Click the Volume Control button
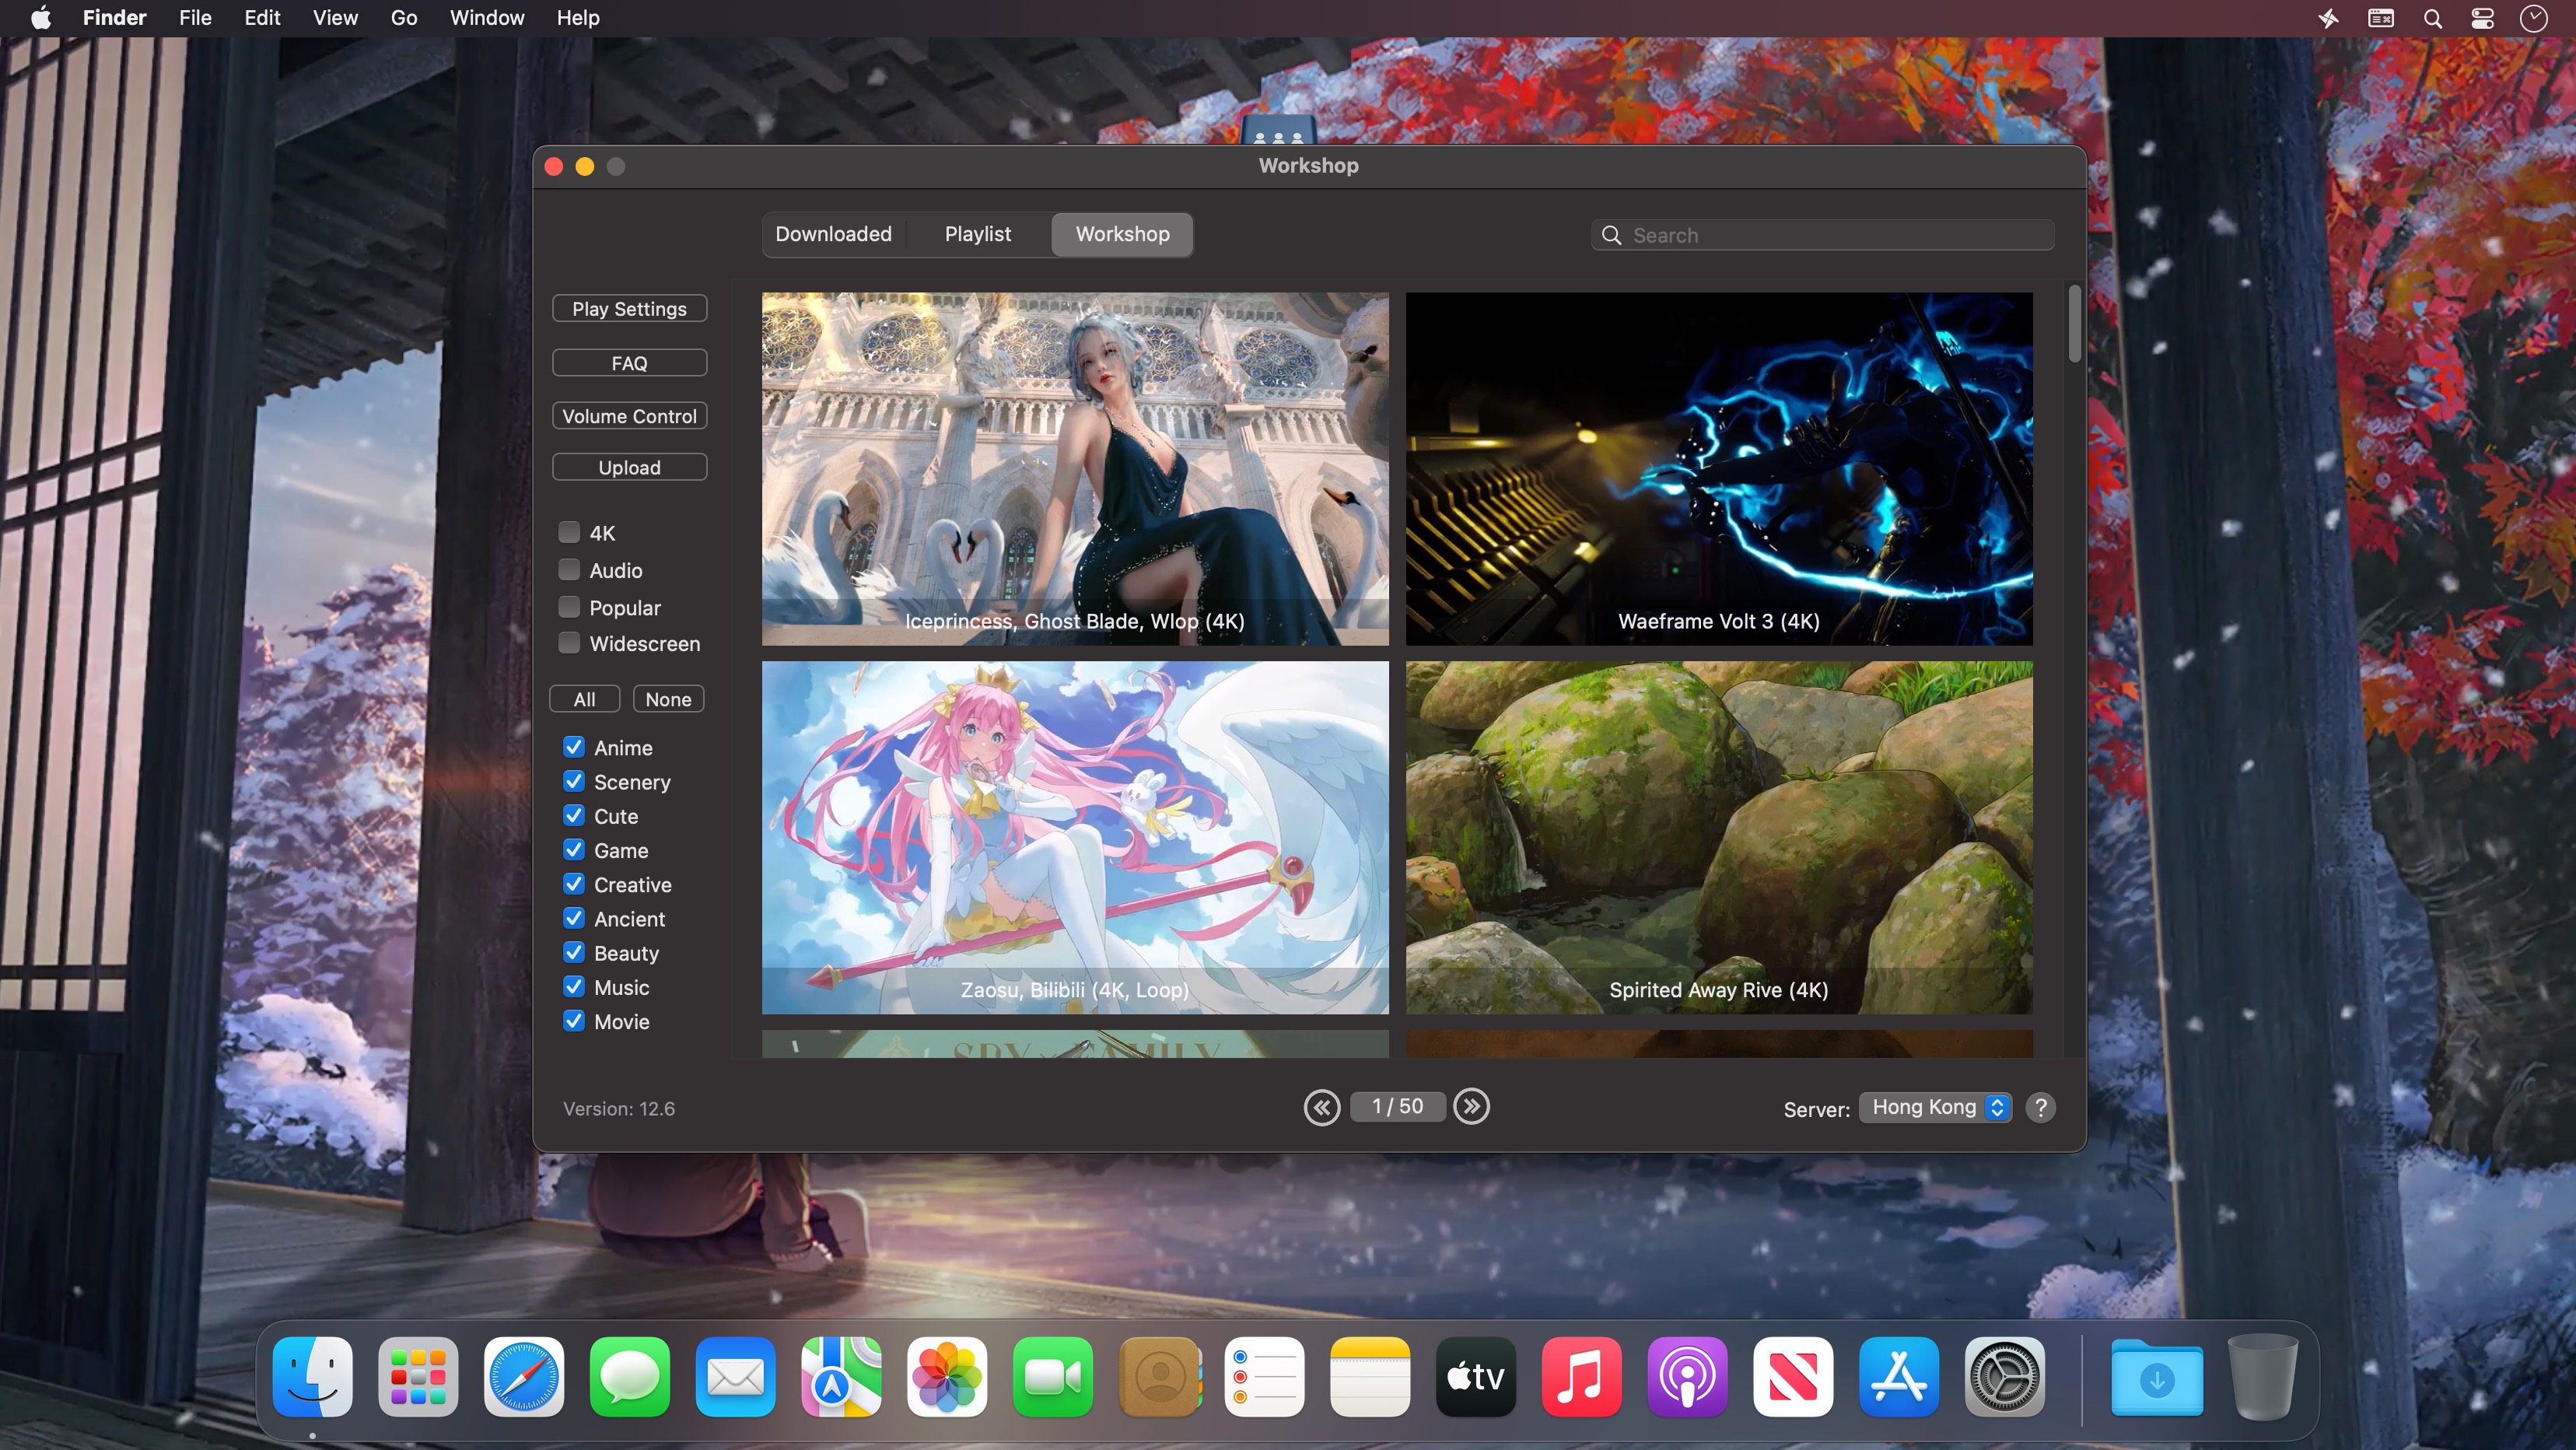Screen dimensions: 2576x1450 628,415
